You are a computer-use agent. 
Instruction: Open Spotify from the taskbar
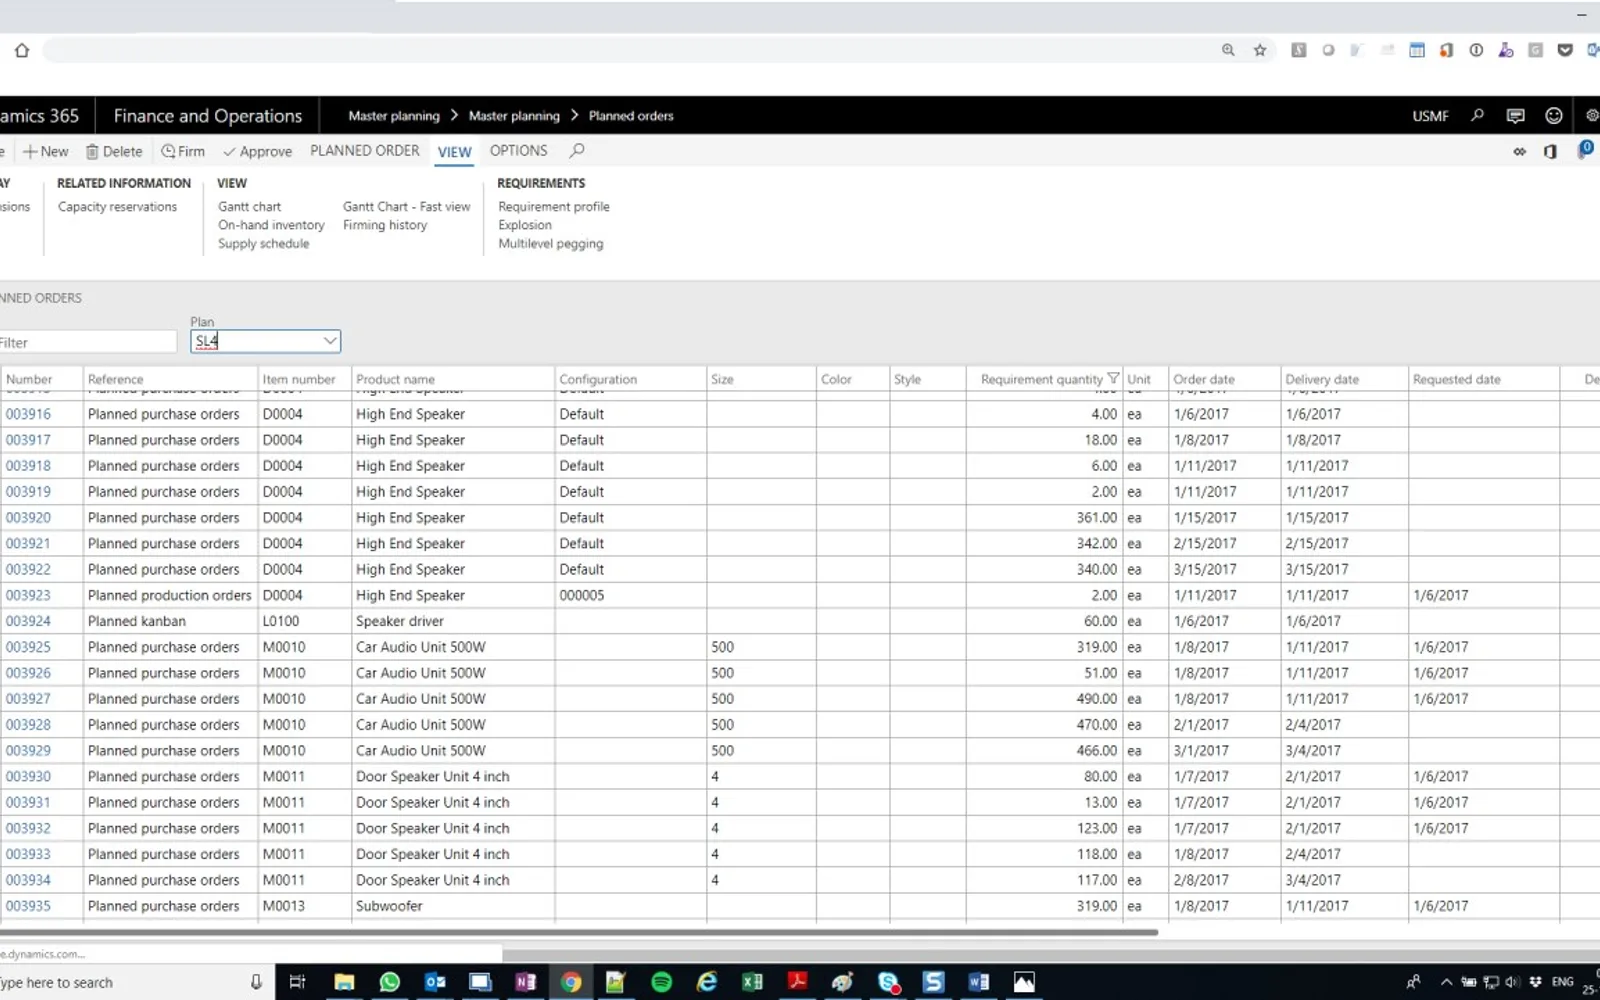661,982
